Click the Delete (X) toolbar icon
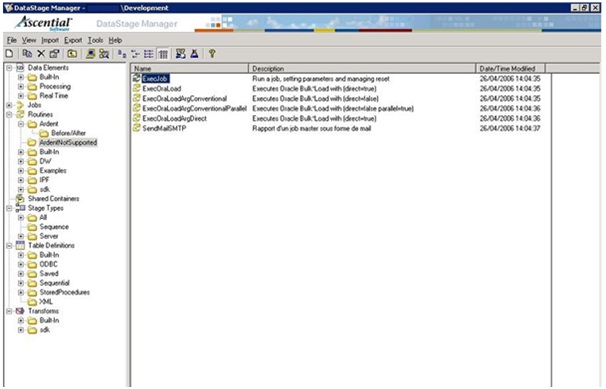The width and height of the screenshot is (606, 389). [41, 54]
